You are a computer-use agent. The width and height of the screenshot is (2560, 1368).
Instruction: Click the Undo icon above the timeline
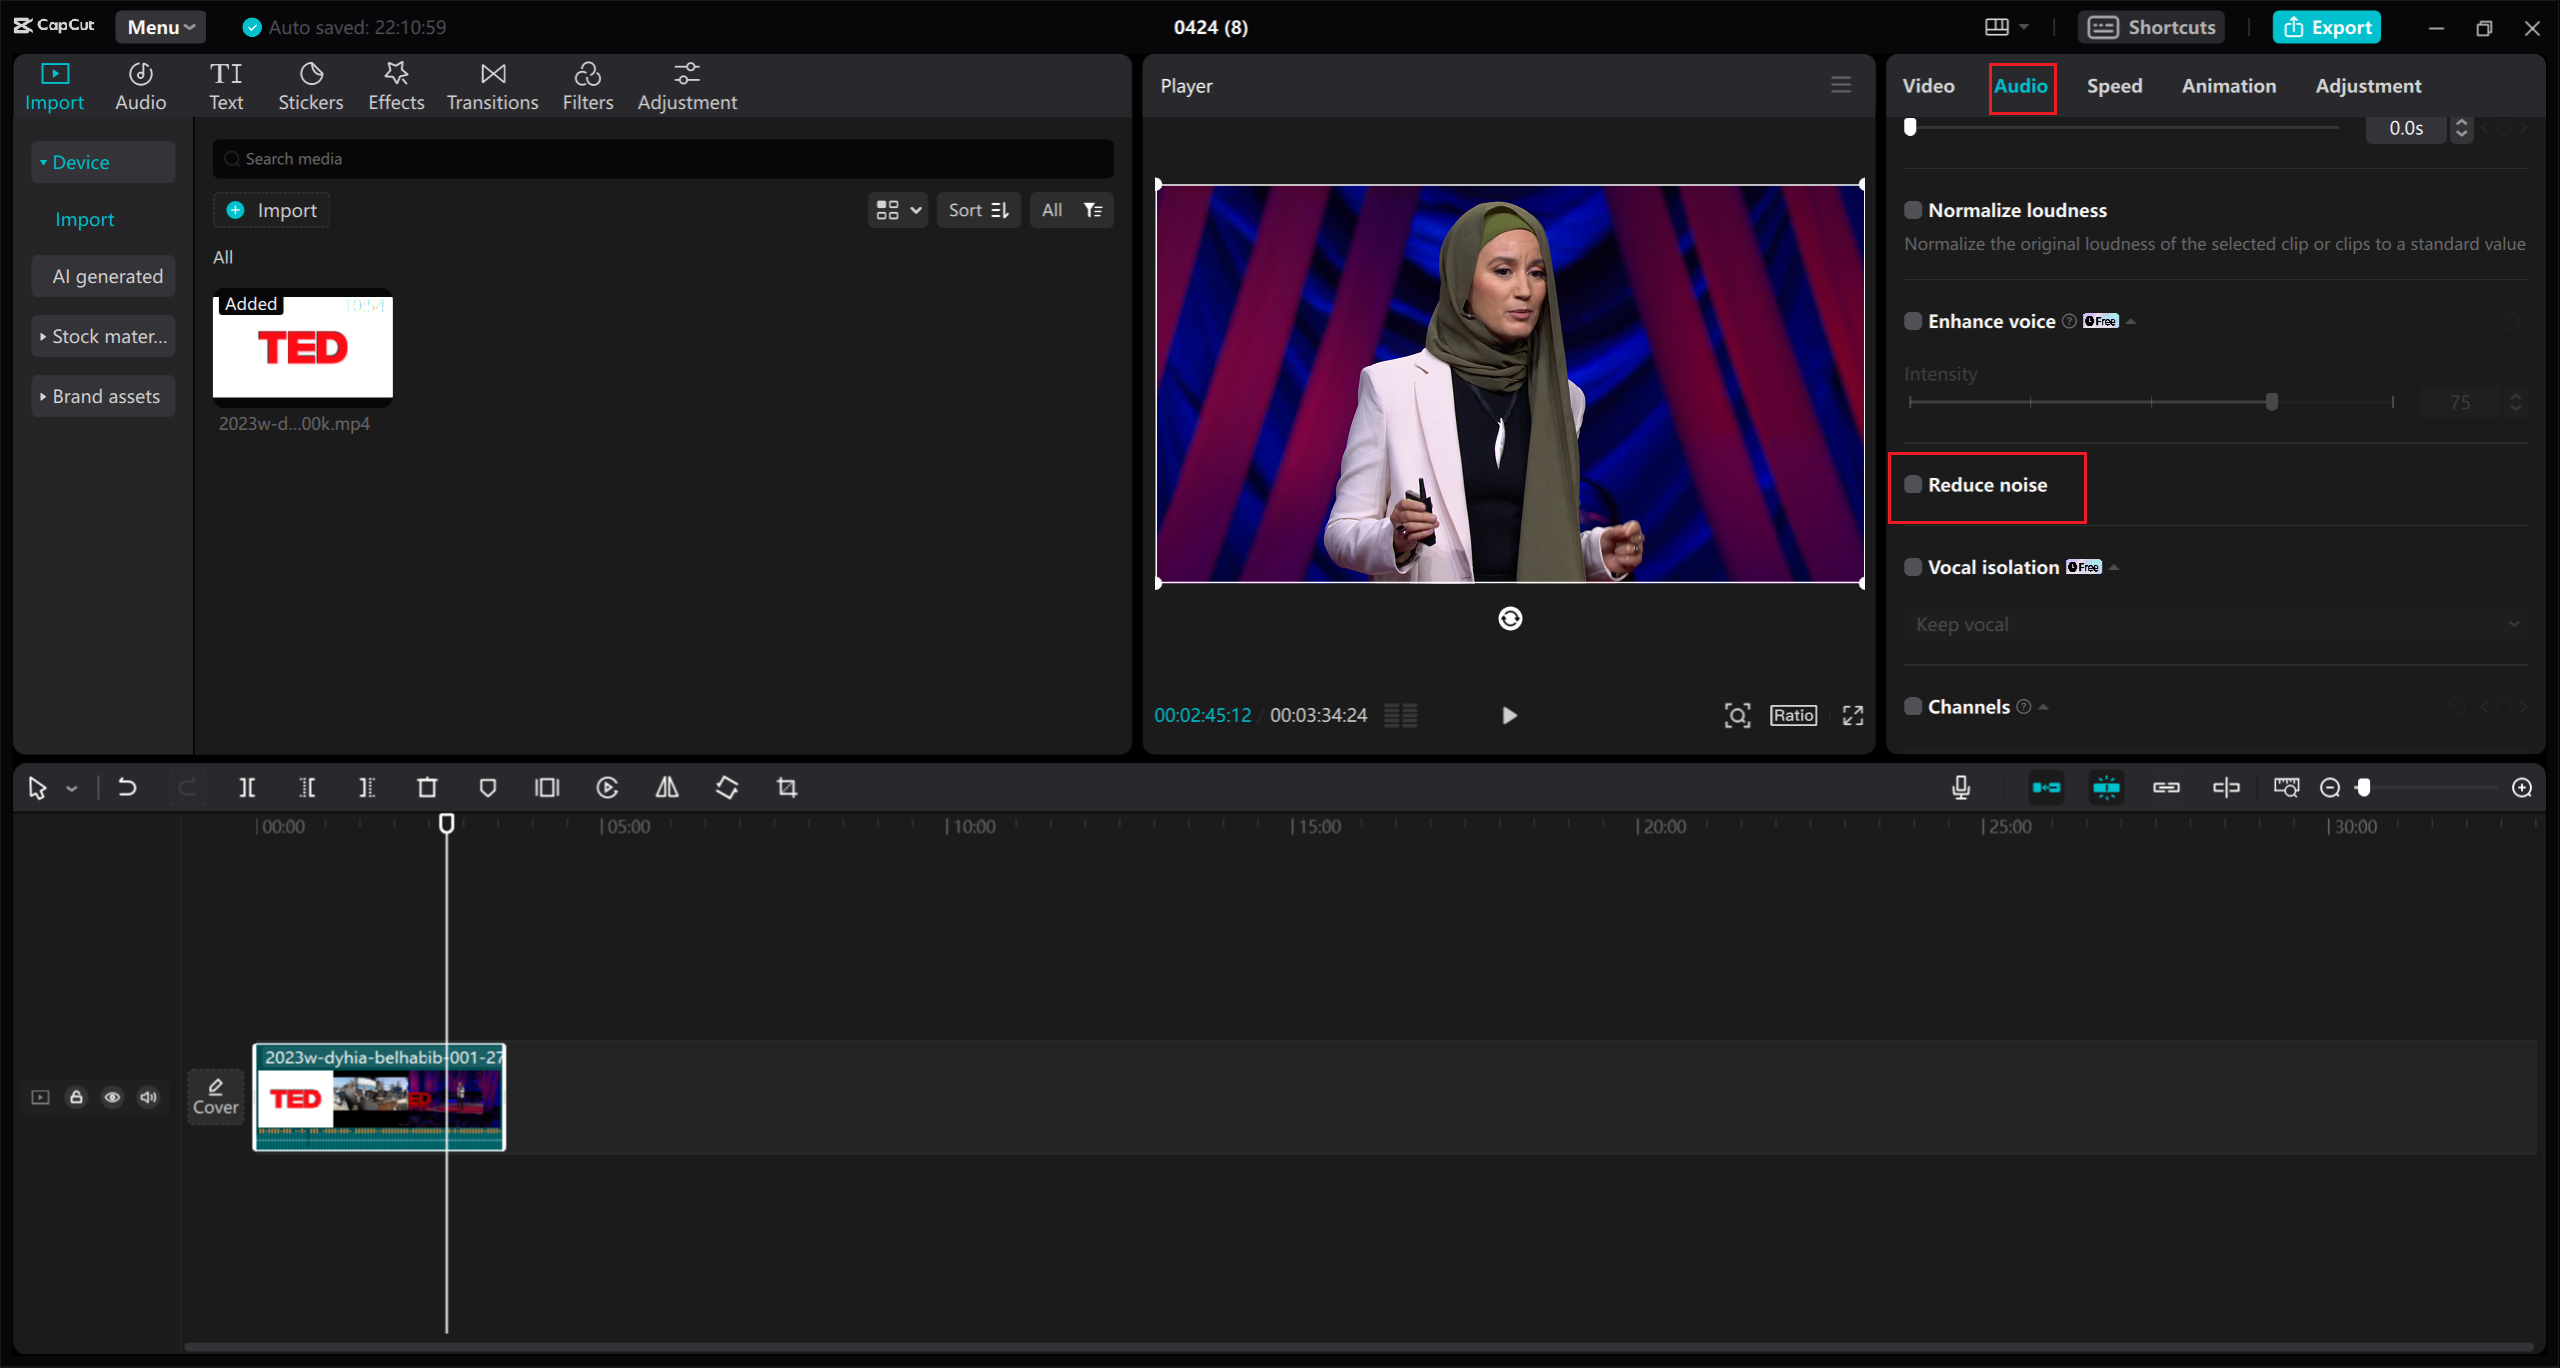[127, 787]
